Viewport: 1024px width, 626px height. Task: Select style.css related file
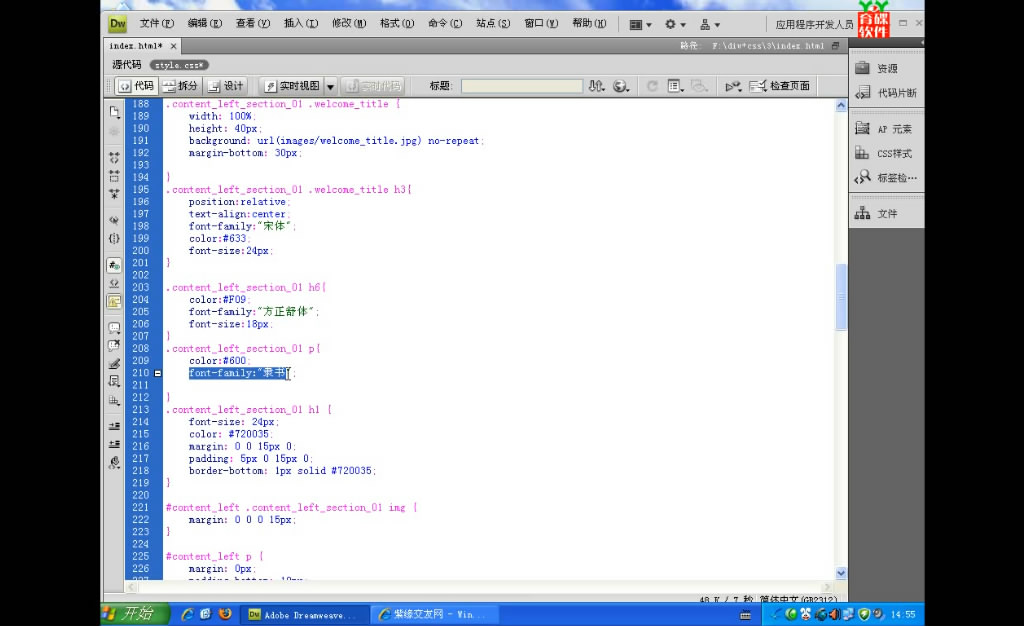(179, 65)
